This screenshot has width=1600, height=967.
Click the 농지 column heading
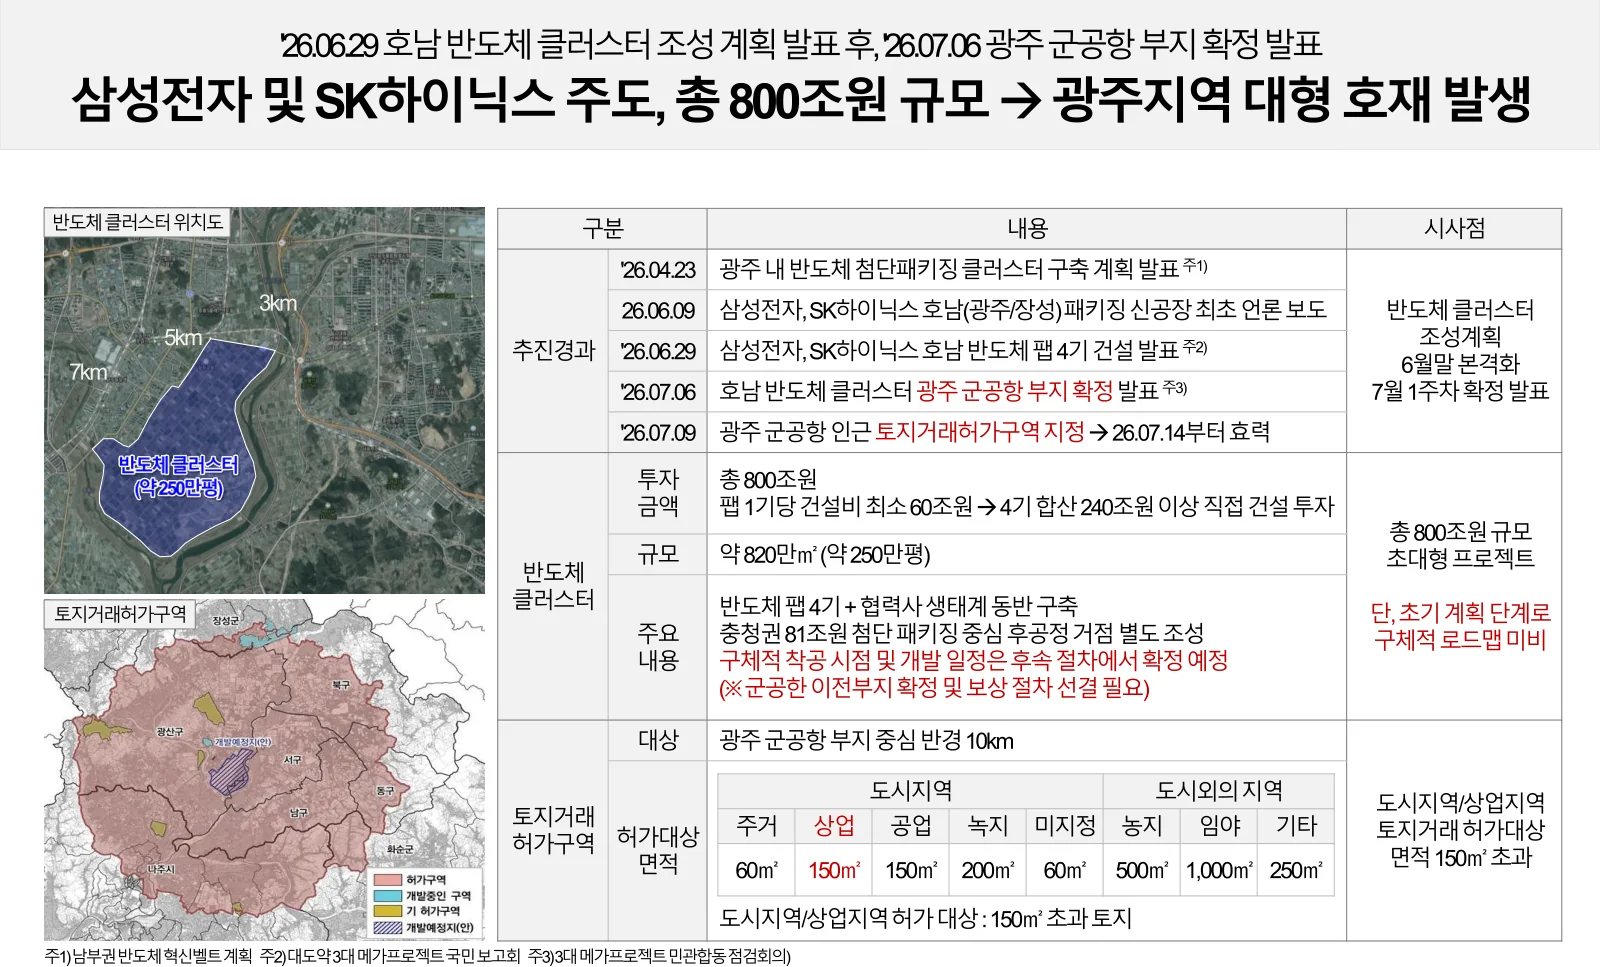tap(1142, 826)
